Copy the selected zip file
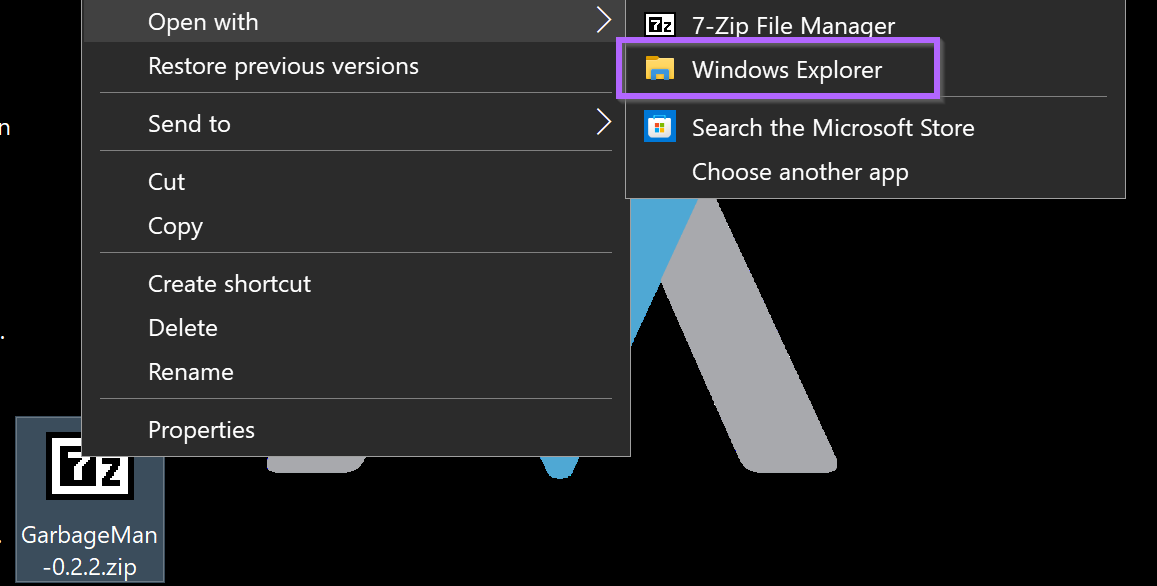Image resolution: width=1157 pixels, height=586 pixels. pos(175,226)
